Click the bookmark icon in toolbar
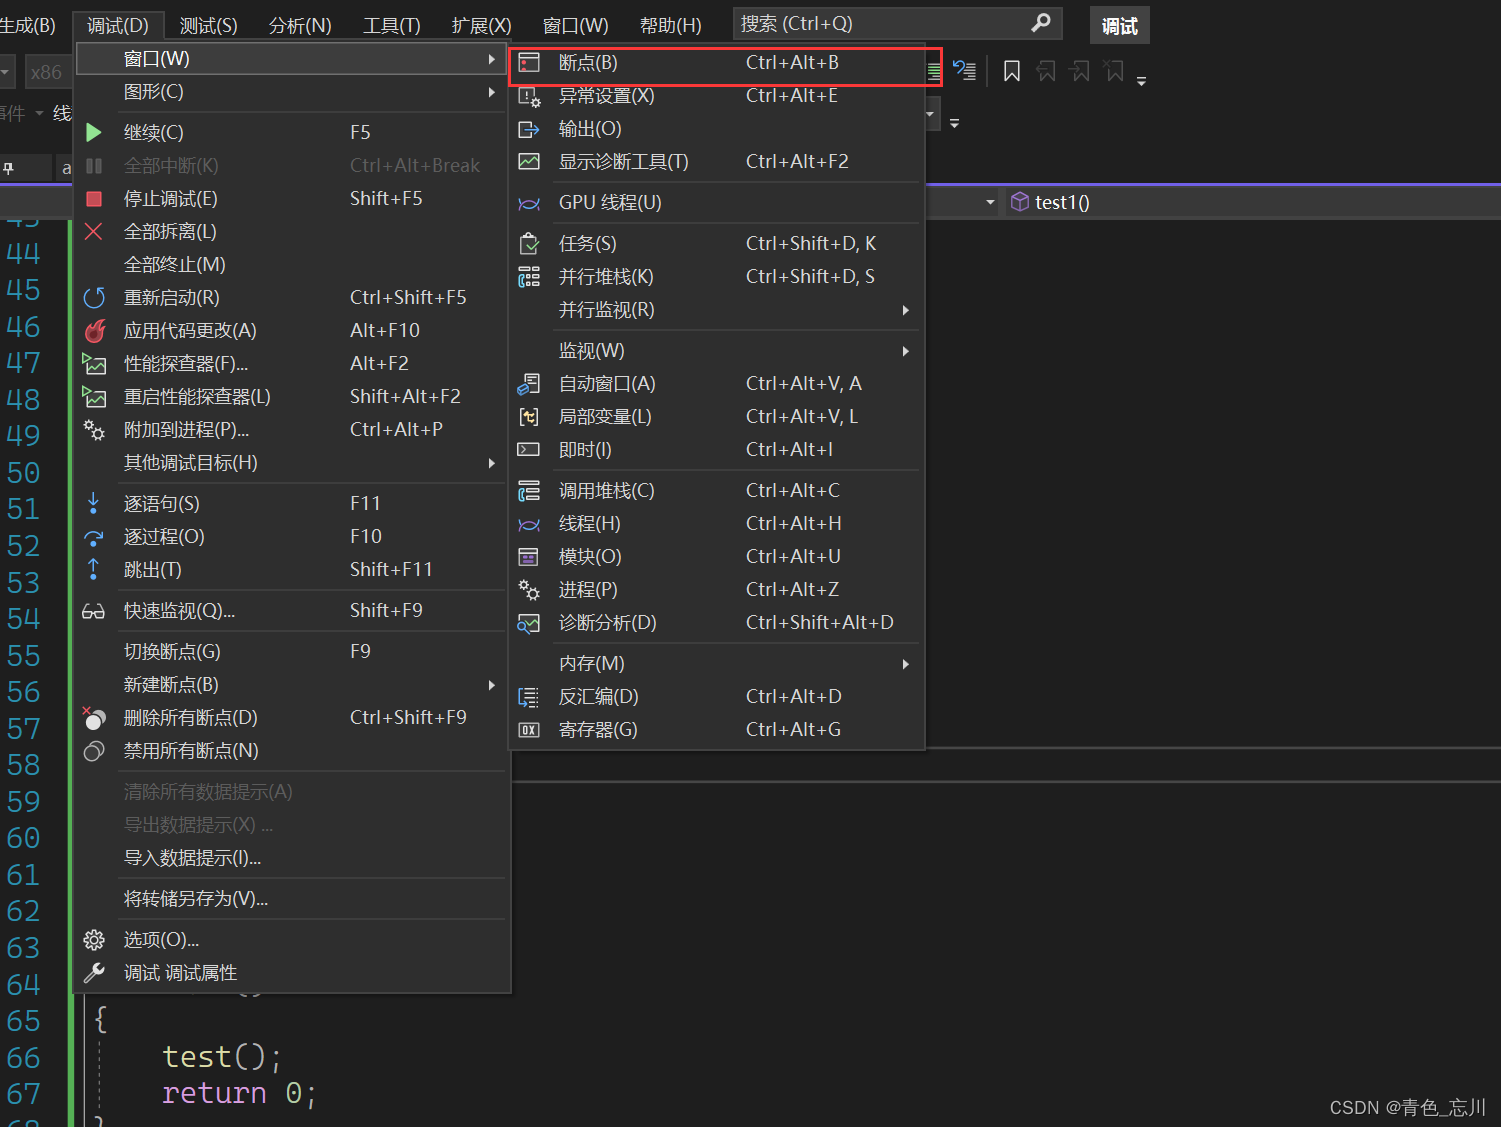Image resolution: width=1501 pixels, height=1127 pixels. [1012, 71]
